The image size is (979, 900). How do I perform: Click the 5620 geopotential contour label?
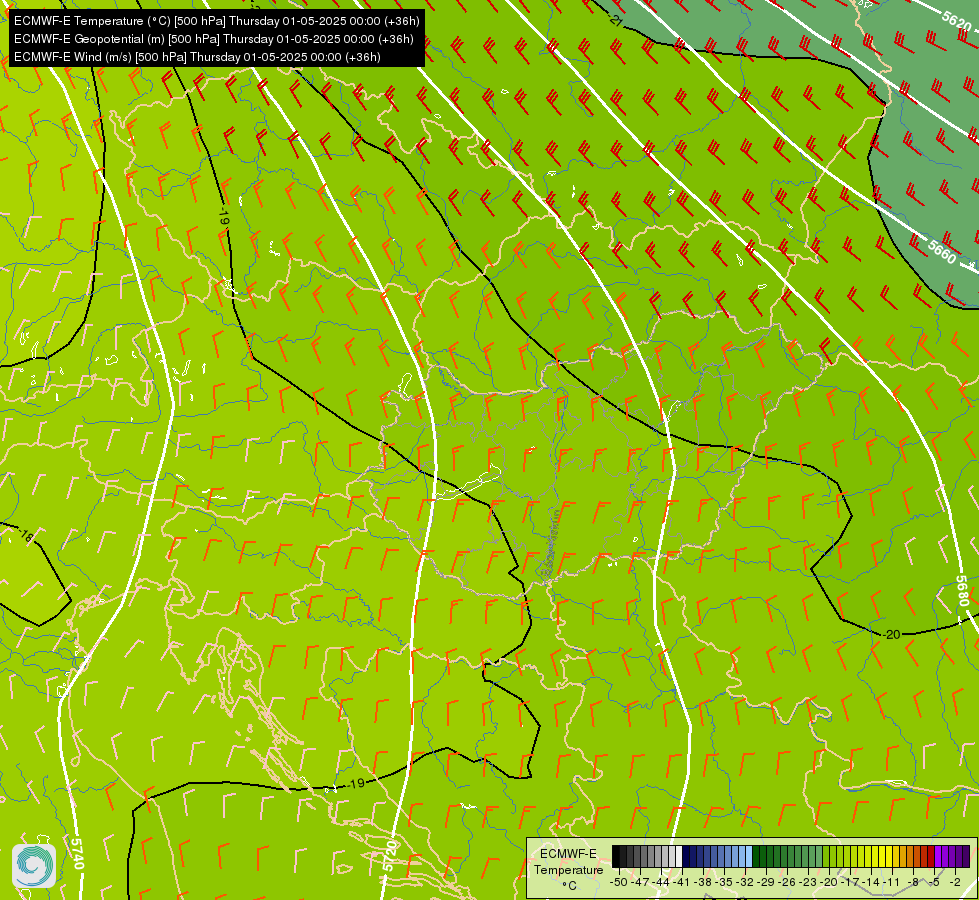point(957,21)
